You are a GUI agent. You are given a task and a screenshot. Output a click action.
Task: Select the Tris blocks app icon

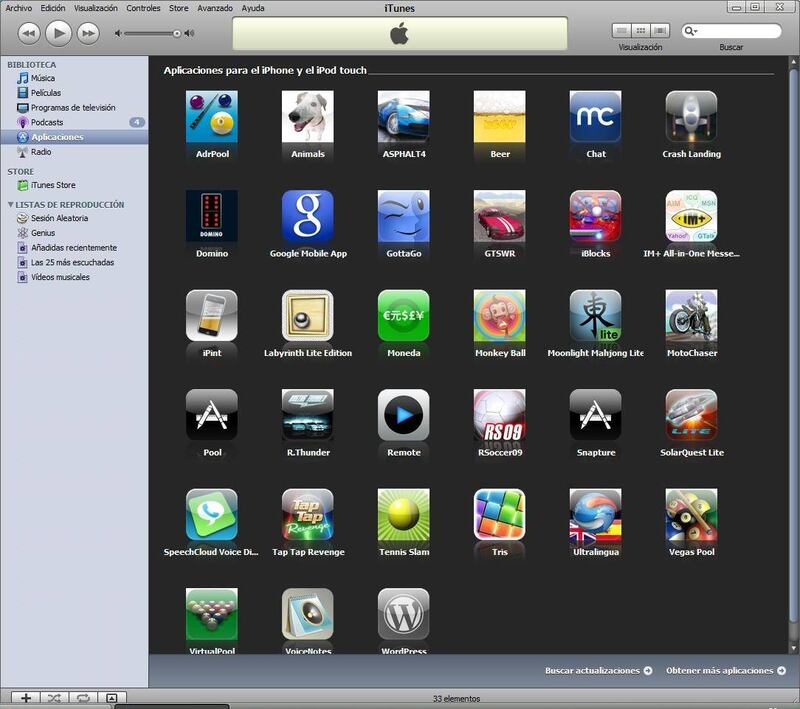pyautogui.click(x=499, y=515)
